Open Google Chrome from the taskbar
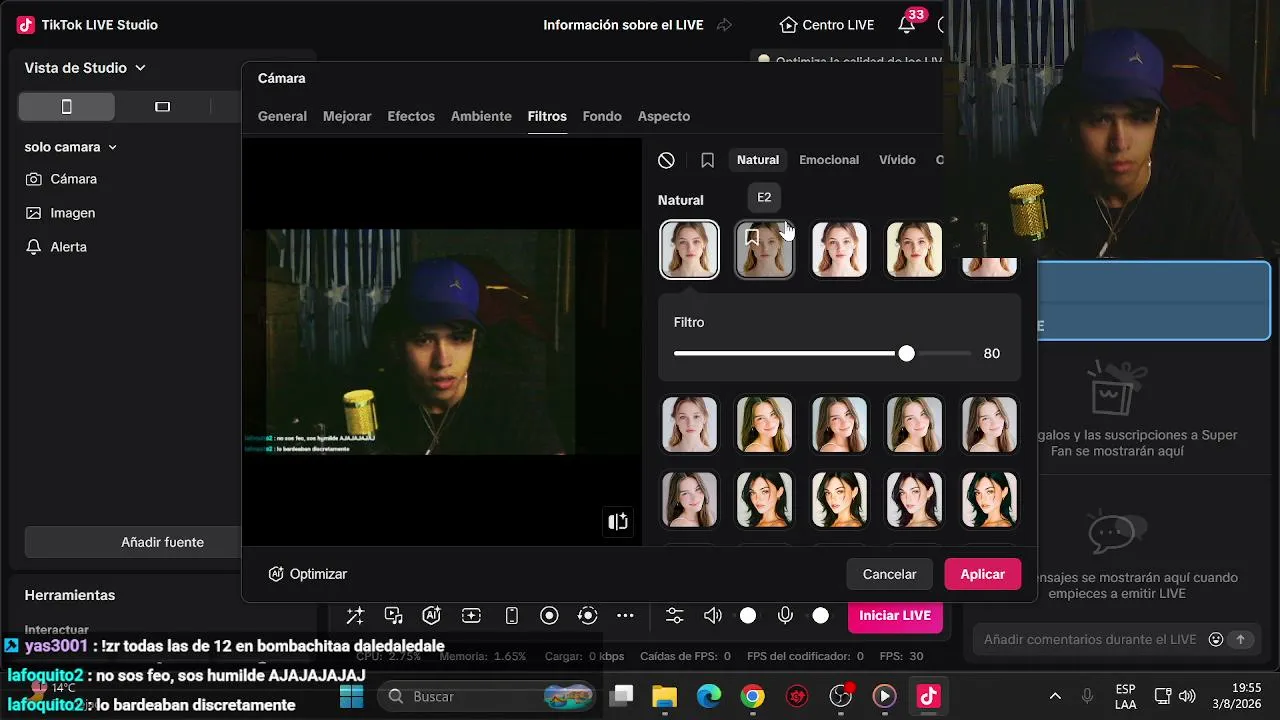The width and height of the screenshot is (1280, 720). [x=753, y=696]
